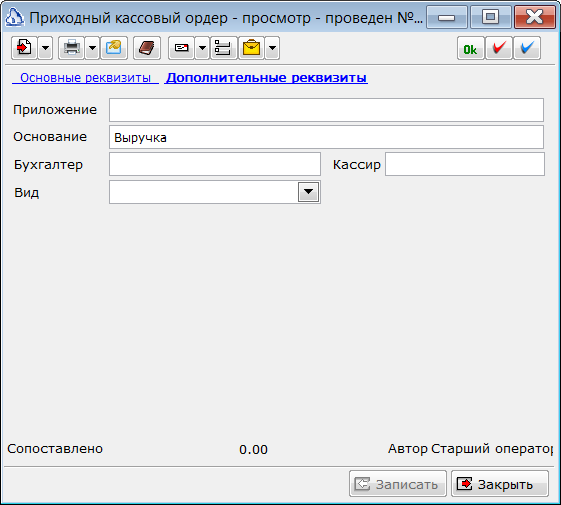The width and height of the screenshot is (561, 505).
Task: Open the blue folder icon with yellow note
Action: click(114, 48)
